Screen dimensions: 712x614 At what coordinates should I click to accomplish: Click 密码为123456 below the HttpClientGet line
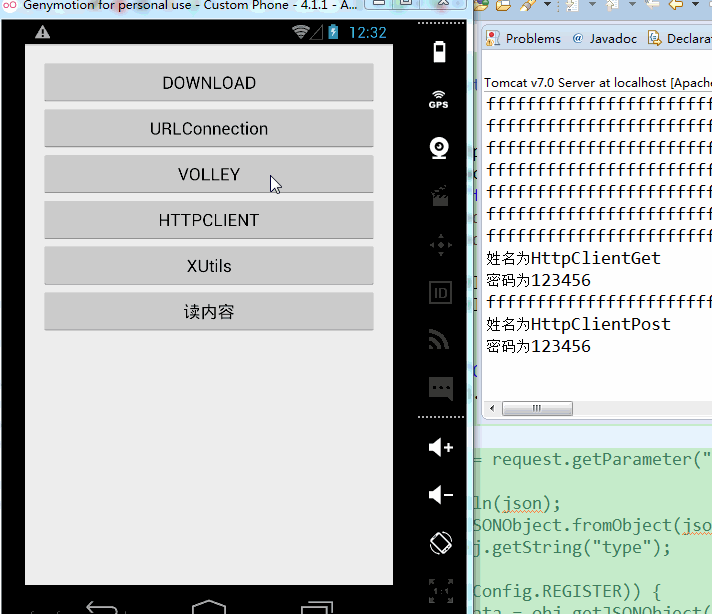538,280
